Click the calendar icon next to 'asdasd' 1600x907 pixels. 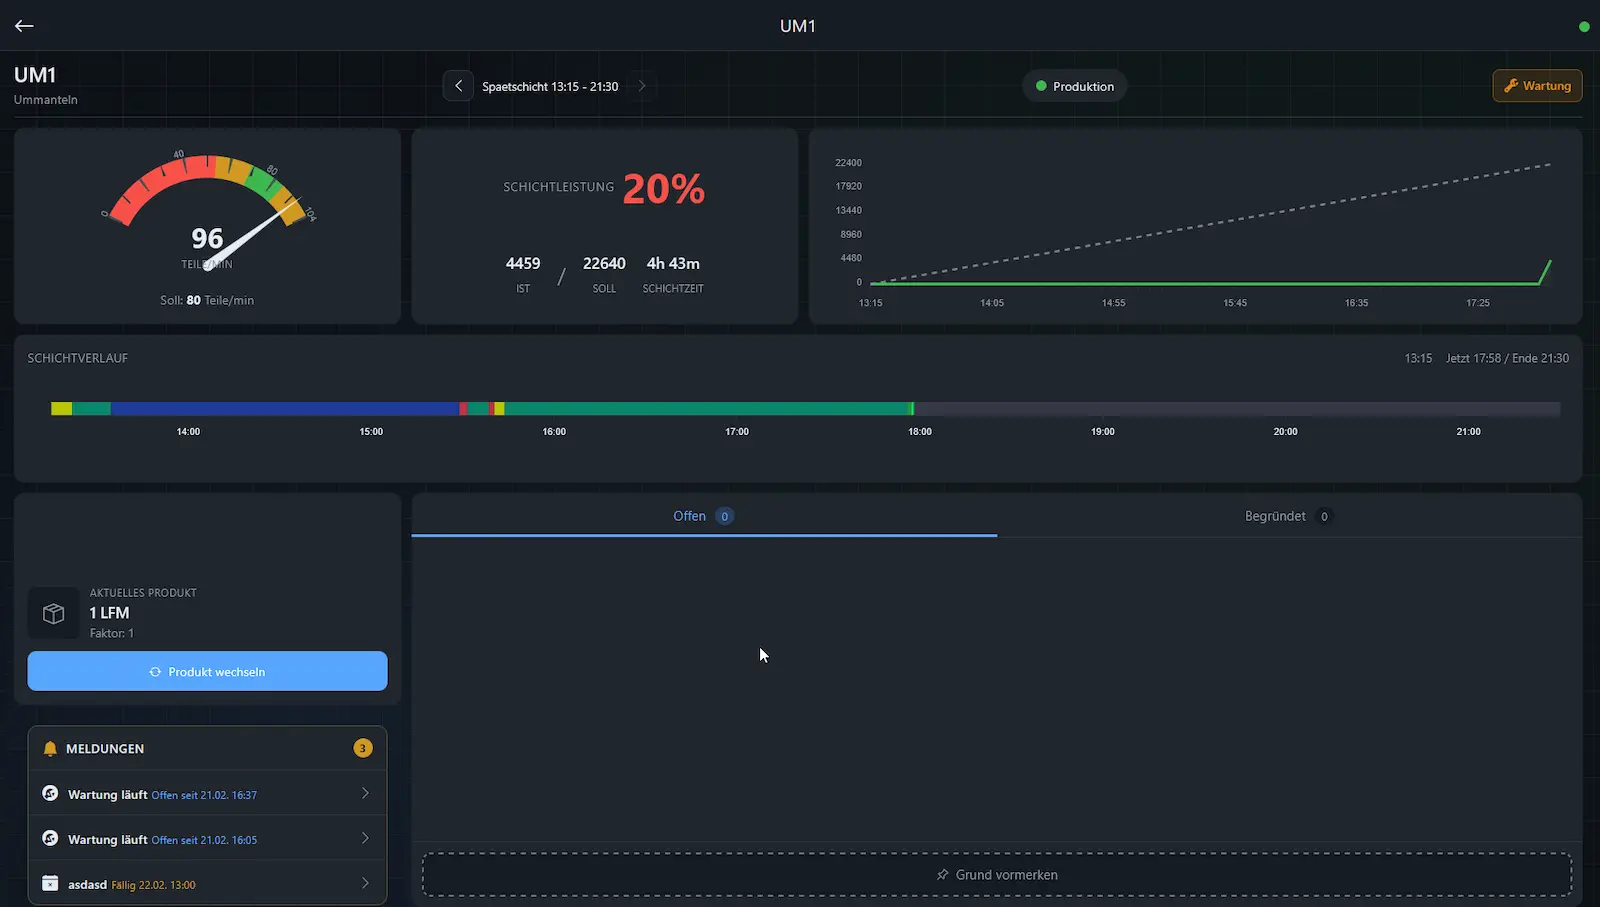coord(49,883)
